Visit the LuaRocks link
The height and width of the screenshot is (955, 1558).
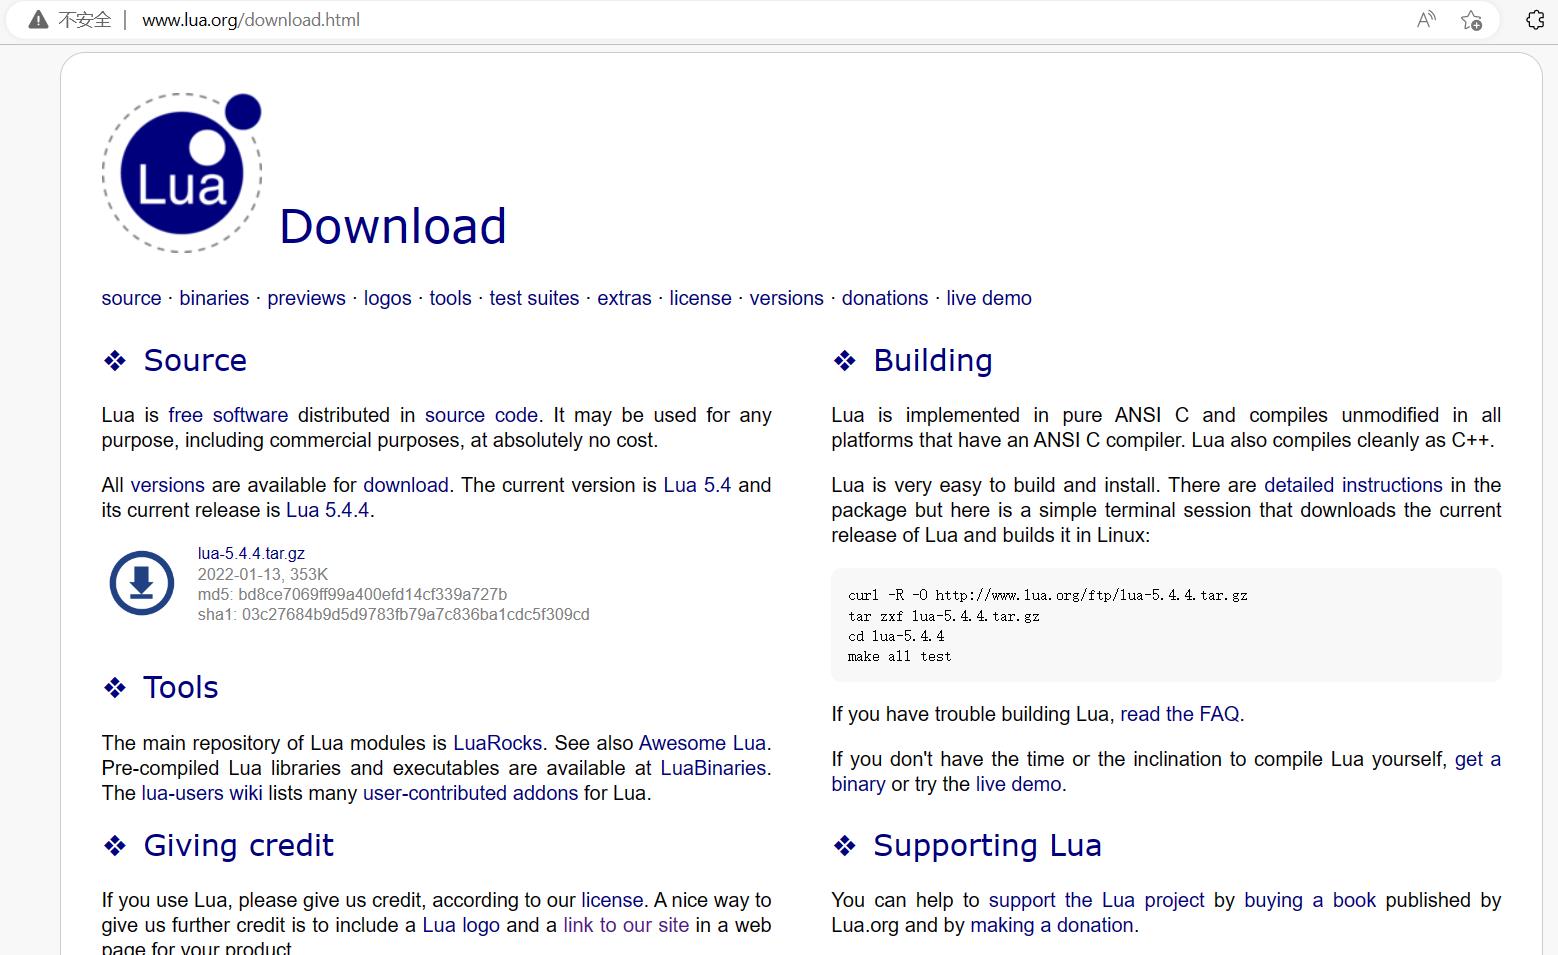[497, 743]
